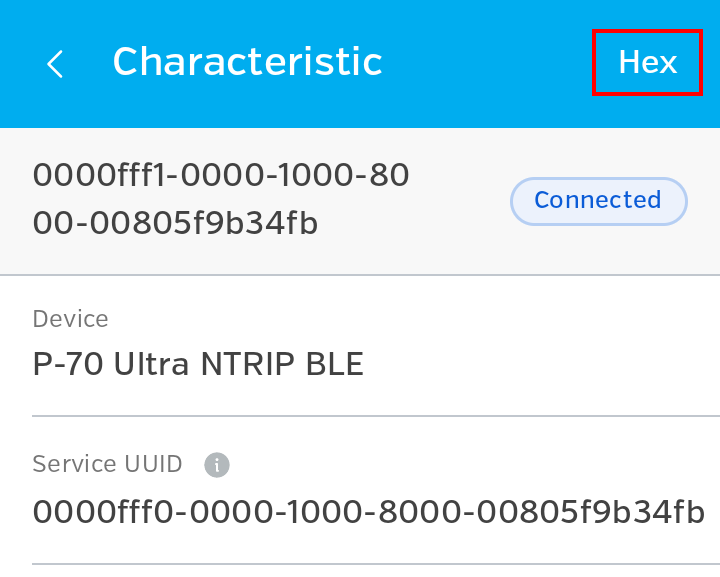This screenshot has width=720, height=577.
Task: Click the characteristic UUID starting 0000fff1
Action: (x=220, y=176)
